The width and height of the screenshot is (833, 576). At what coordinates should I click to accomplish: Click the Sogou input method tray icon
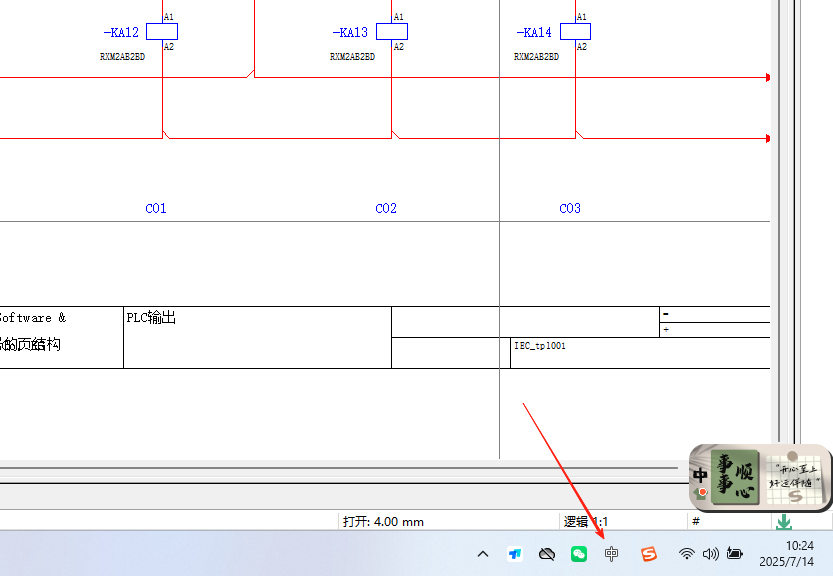(x=649, y=554)
